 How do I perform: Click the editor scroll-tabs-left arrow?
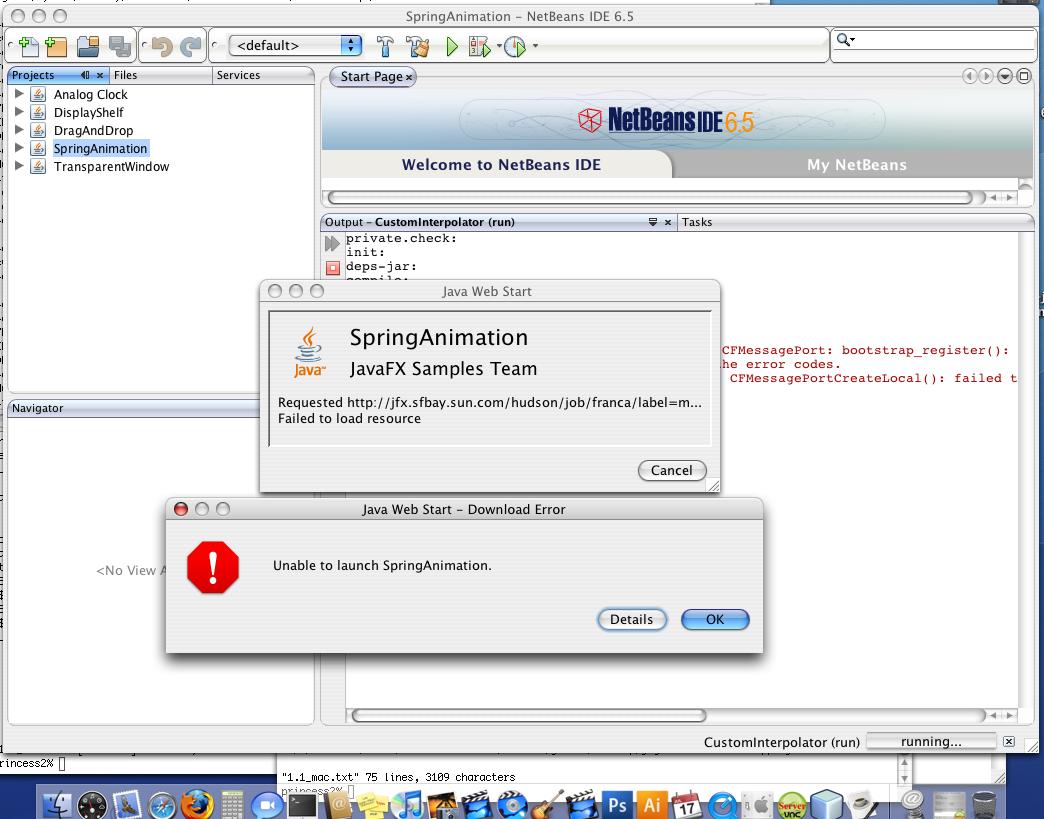(970, 76)
